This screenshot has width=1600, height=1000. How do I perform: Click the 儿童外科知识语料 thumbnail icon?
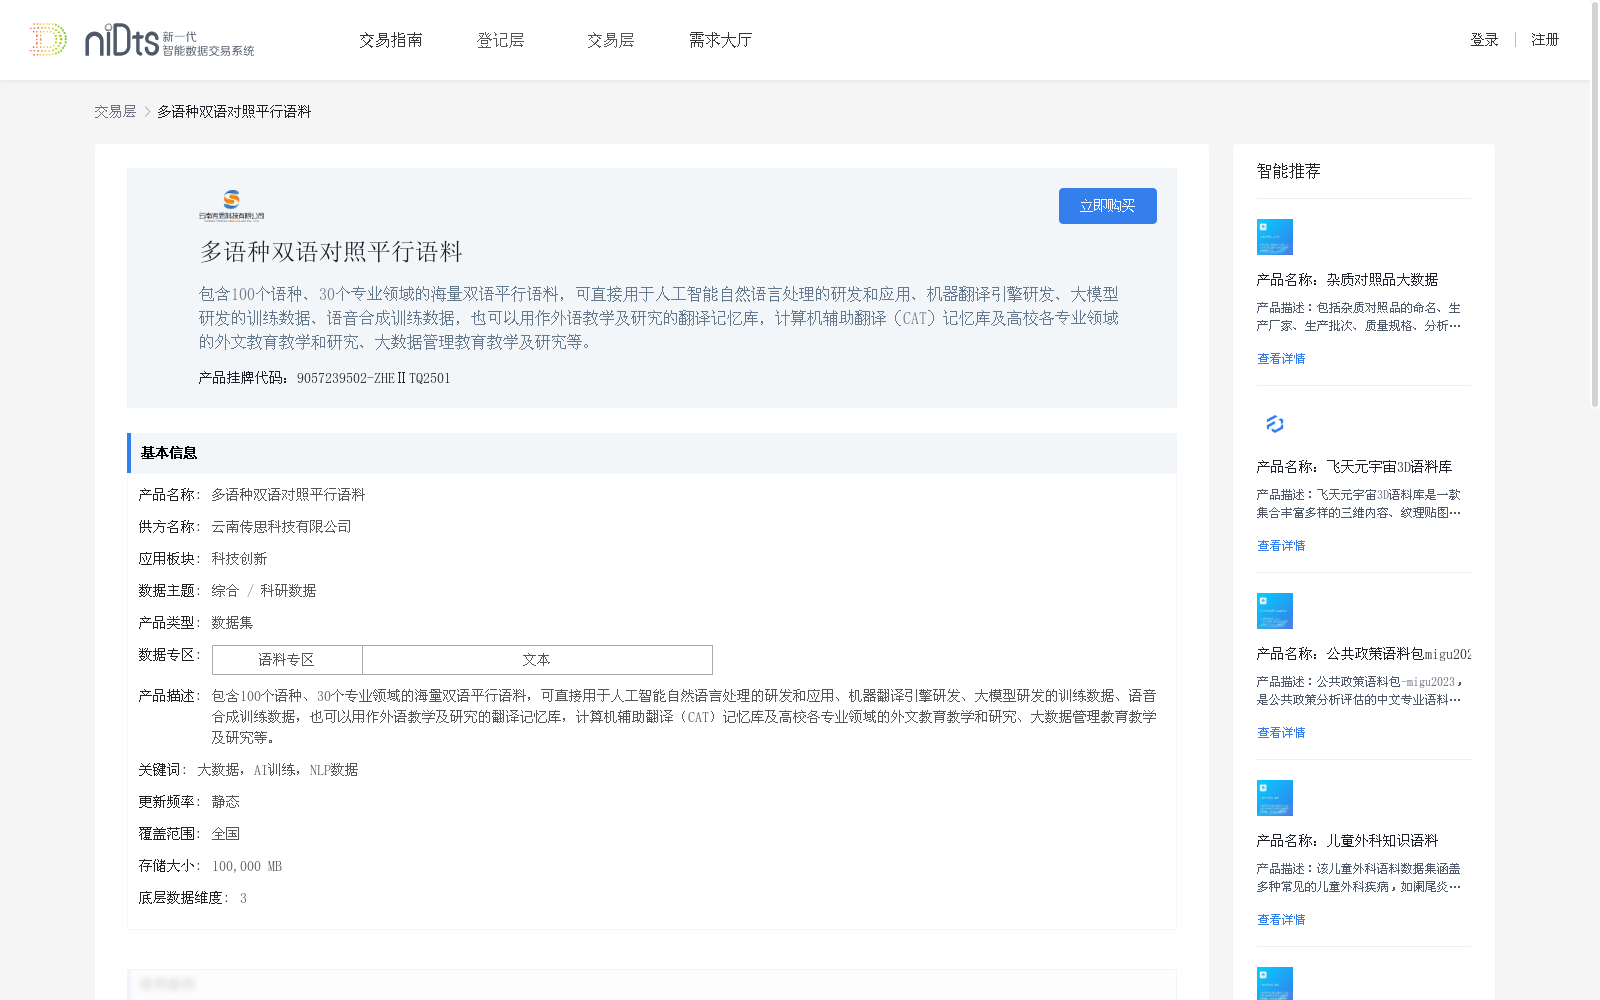pos(1275,798)
